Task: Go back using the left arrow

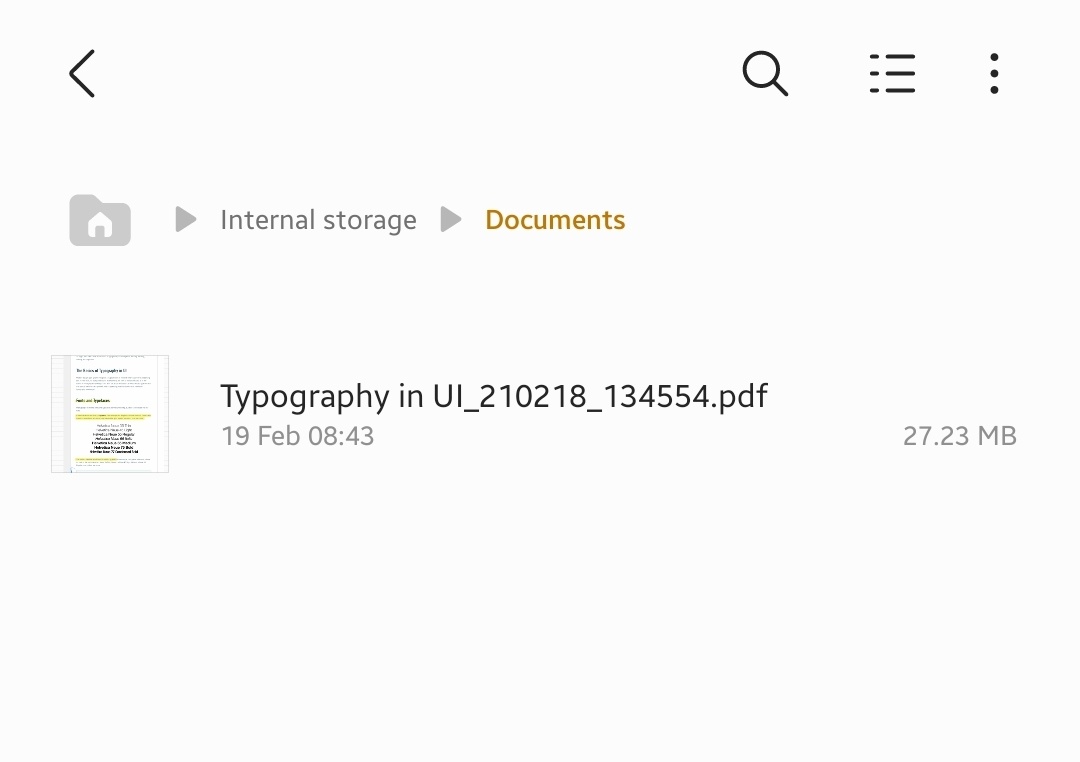Action: (x=82, y=73)
